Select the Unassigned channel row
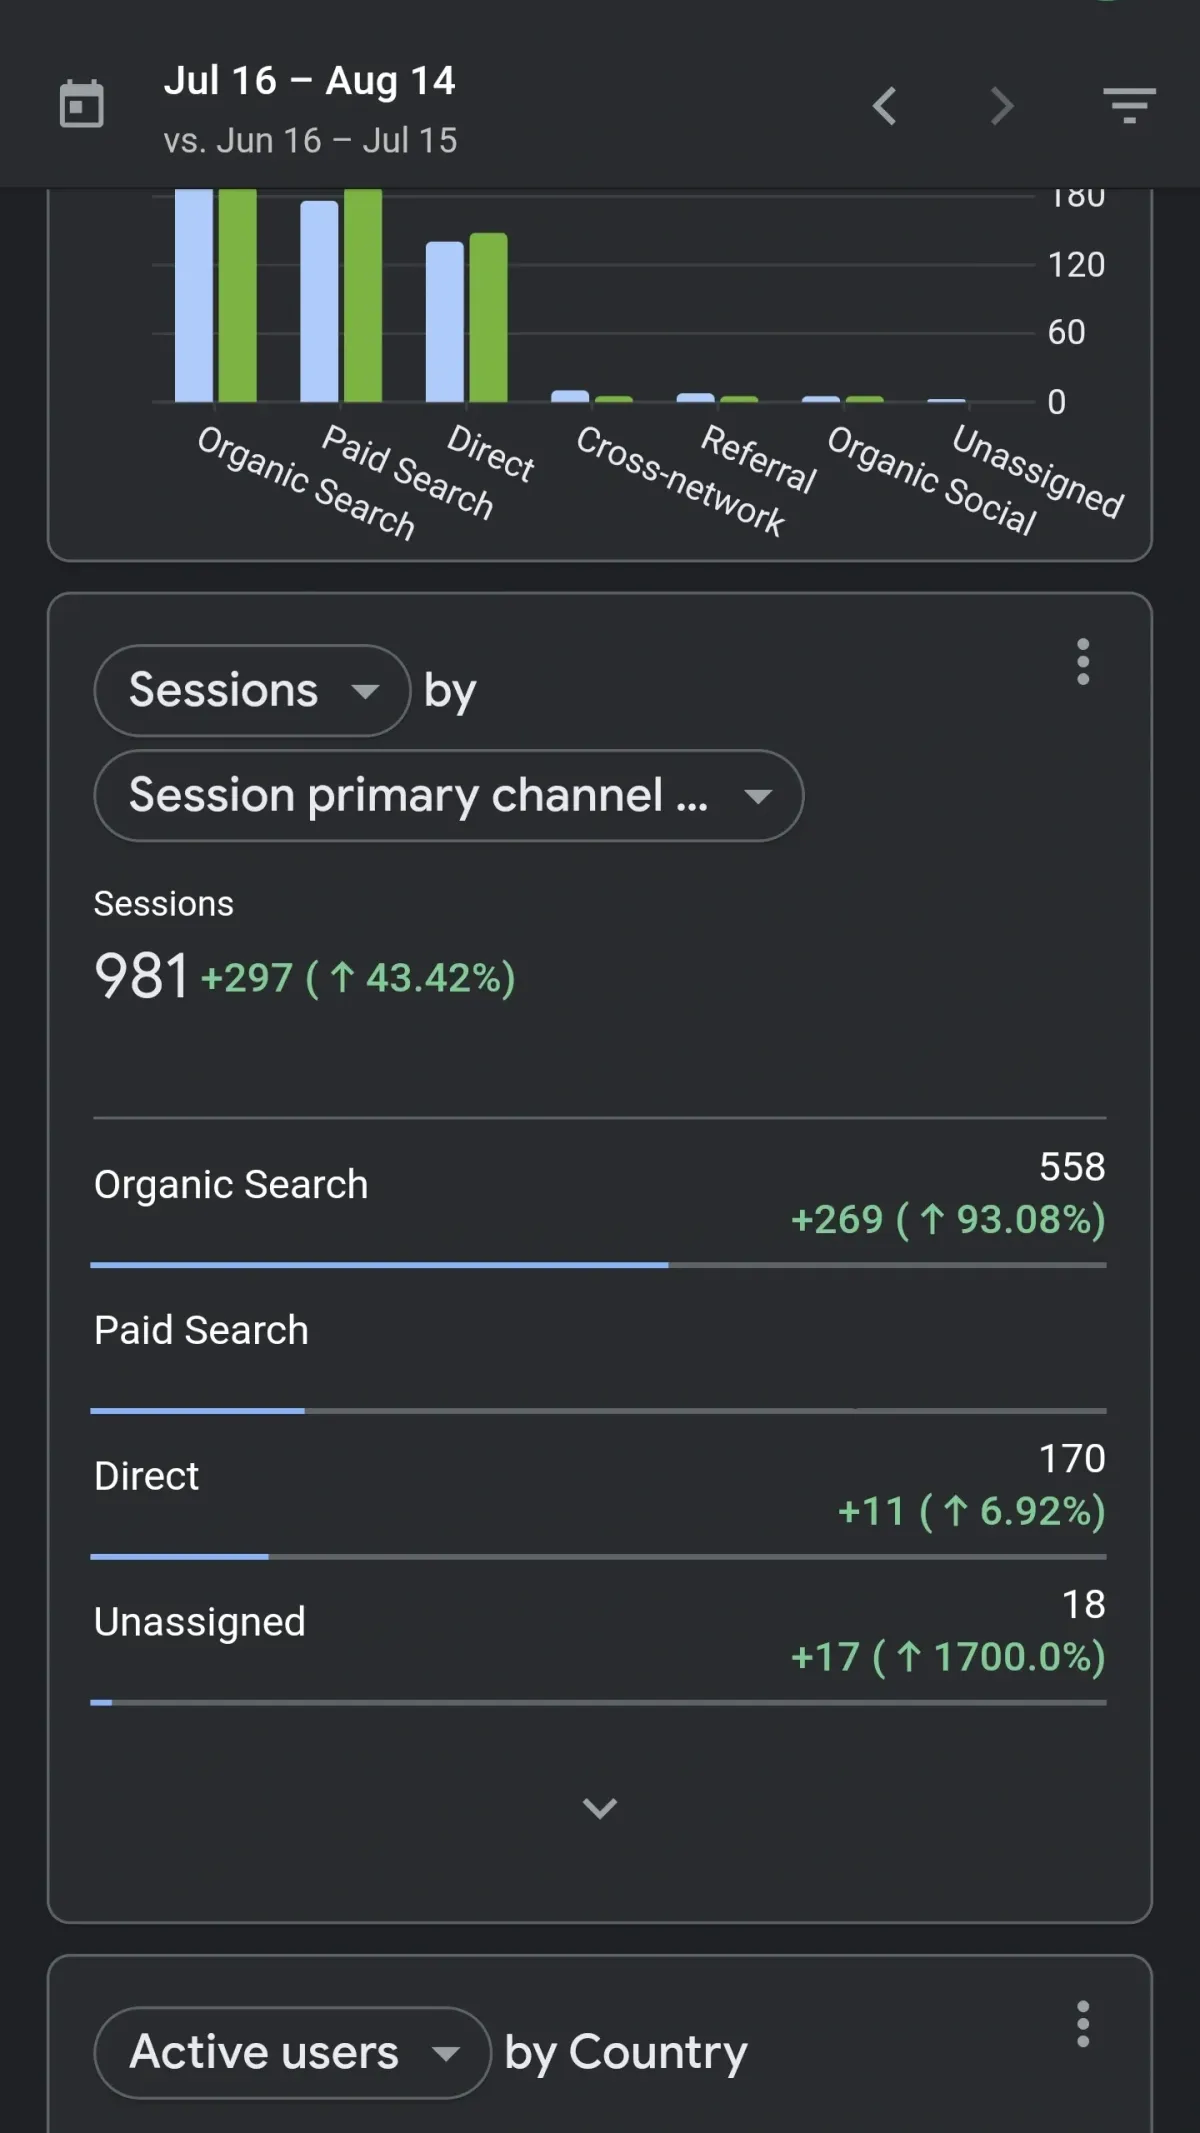Screen dimensions: 1200x2133 coord(598,1627)
